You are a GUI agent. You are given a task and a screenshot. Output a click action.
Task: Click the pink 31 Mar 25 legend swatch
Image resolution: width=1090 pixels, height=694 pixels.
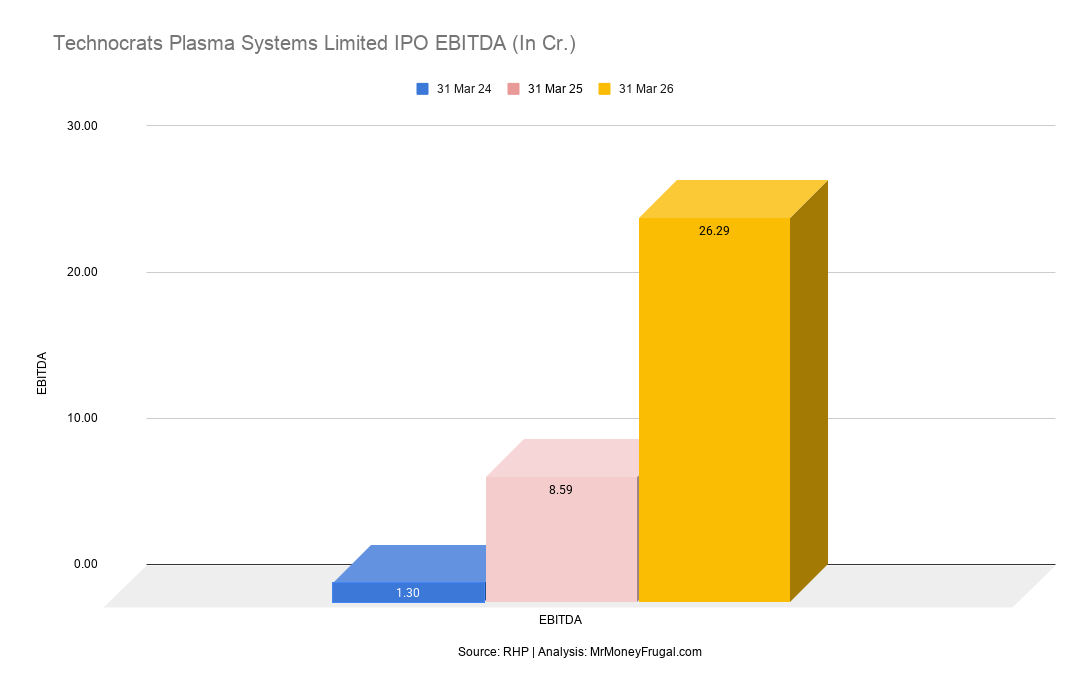coord(513,89)
